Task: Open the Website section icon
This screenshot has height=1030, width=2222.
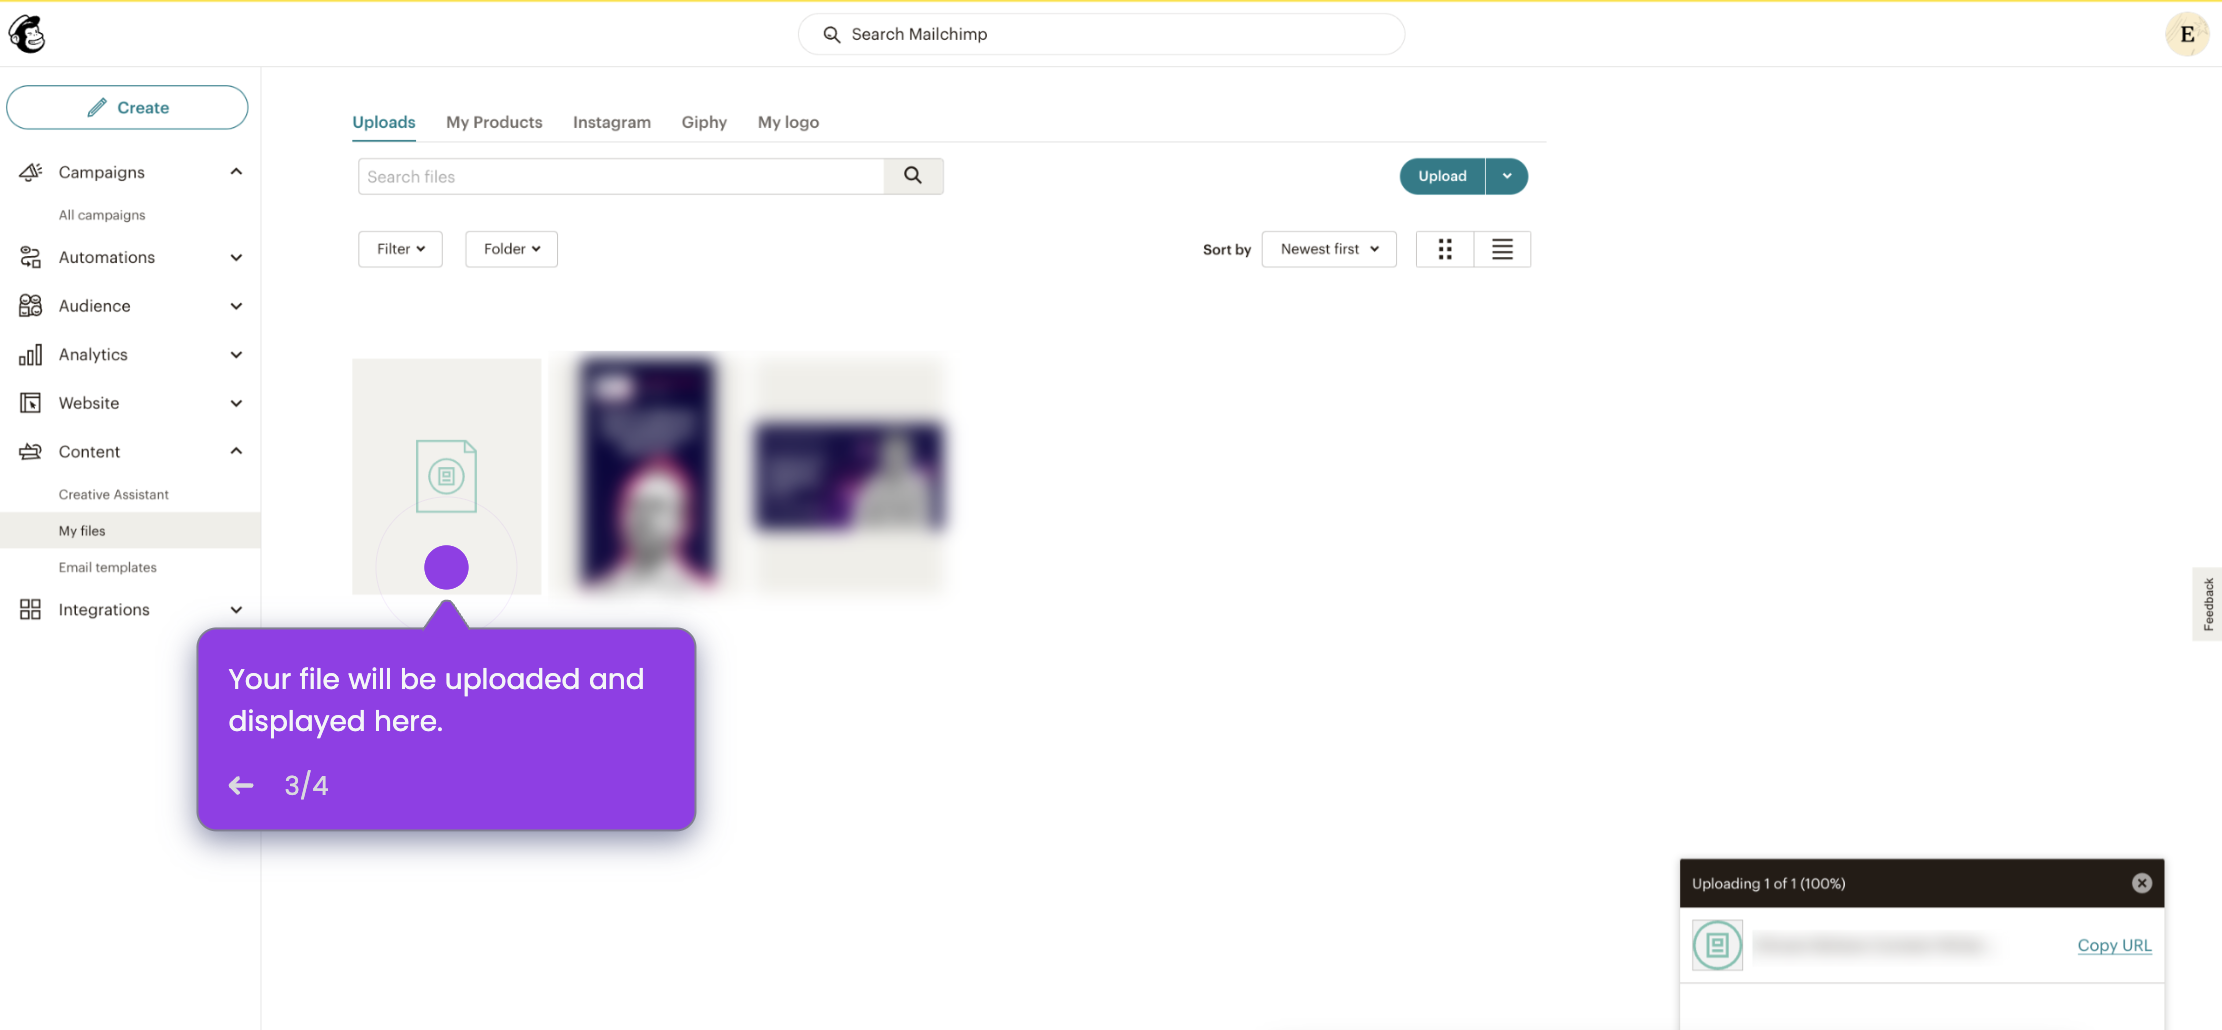Action: tap(30, 402)
